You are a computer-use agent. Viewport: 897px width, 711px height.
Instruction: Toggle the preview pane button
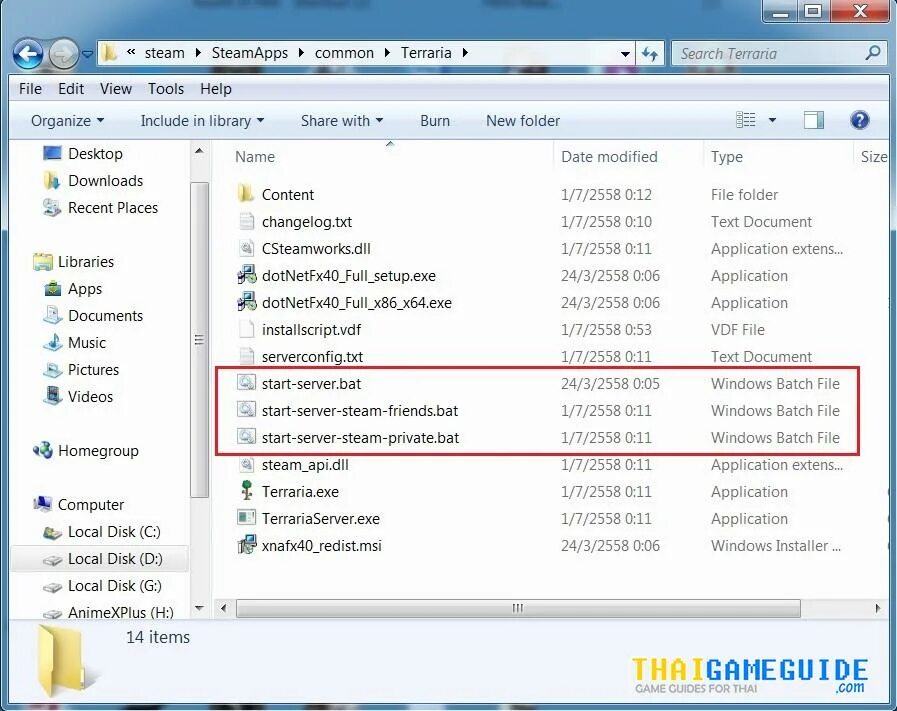pyautogui.click(x=813, y=120)
